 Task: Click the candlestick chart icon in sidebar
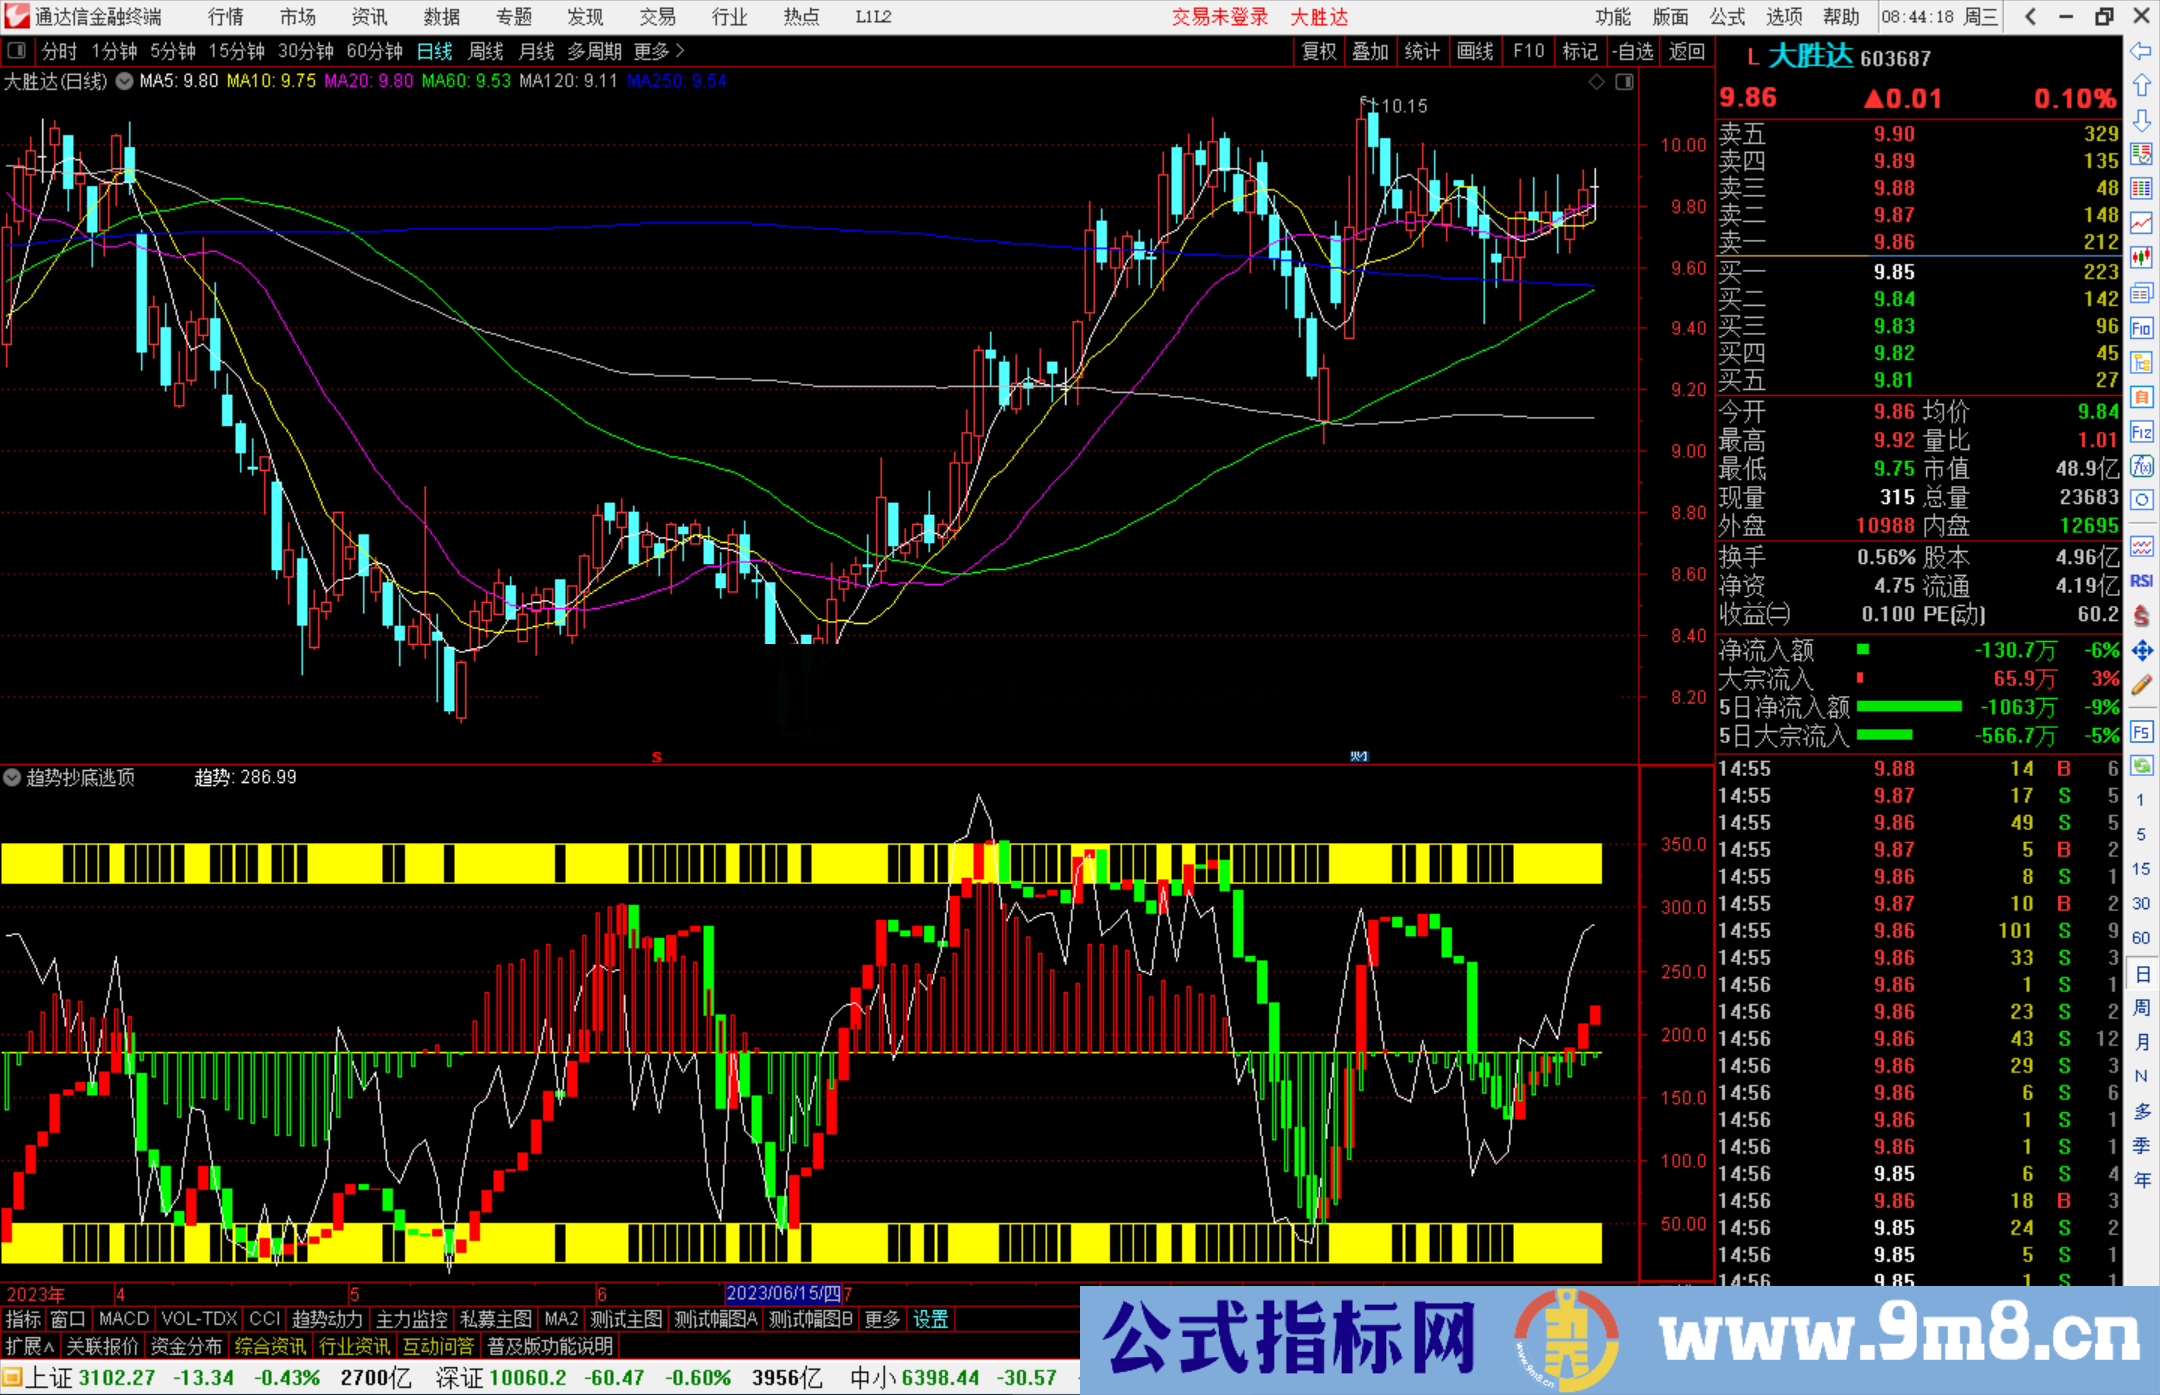[2141, 258]
